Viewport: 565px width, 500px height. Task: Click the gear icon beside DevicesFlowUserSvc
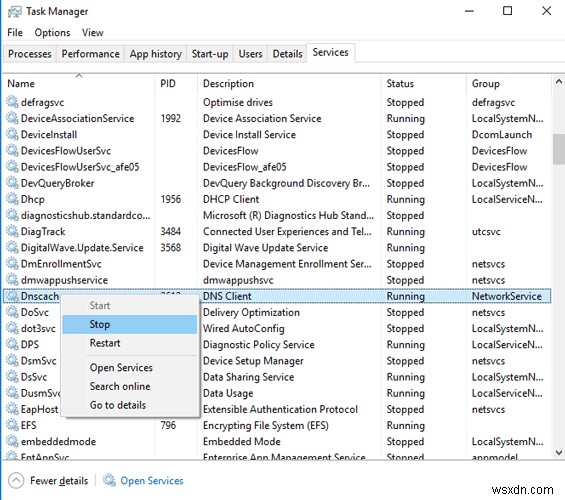click(x=12, y=151)
